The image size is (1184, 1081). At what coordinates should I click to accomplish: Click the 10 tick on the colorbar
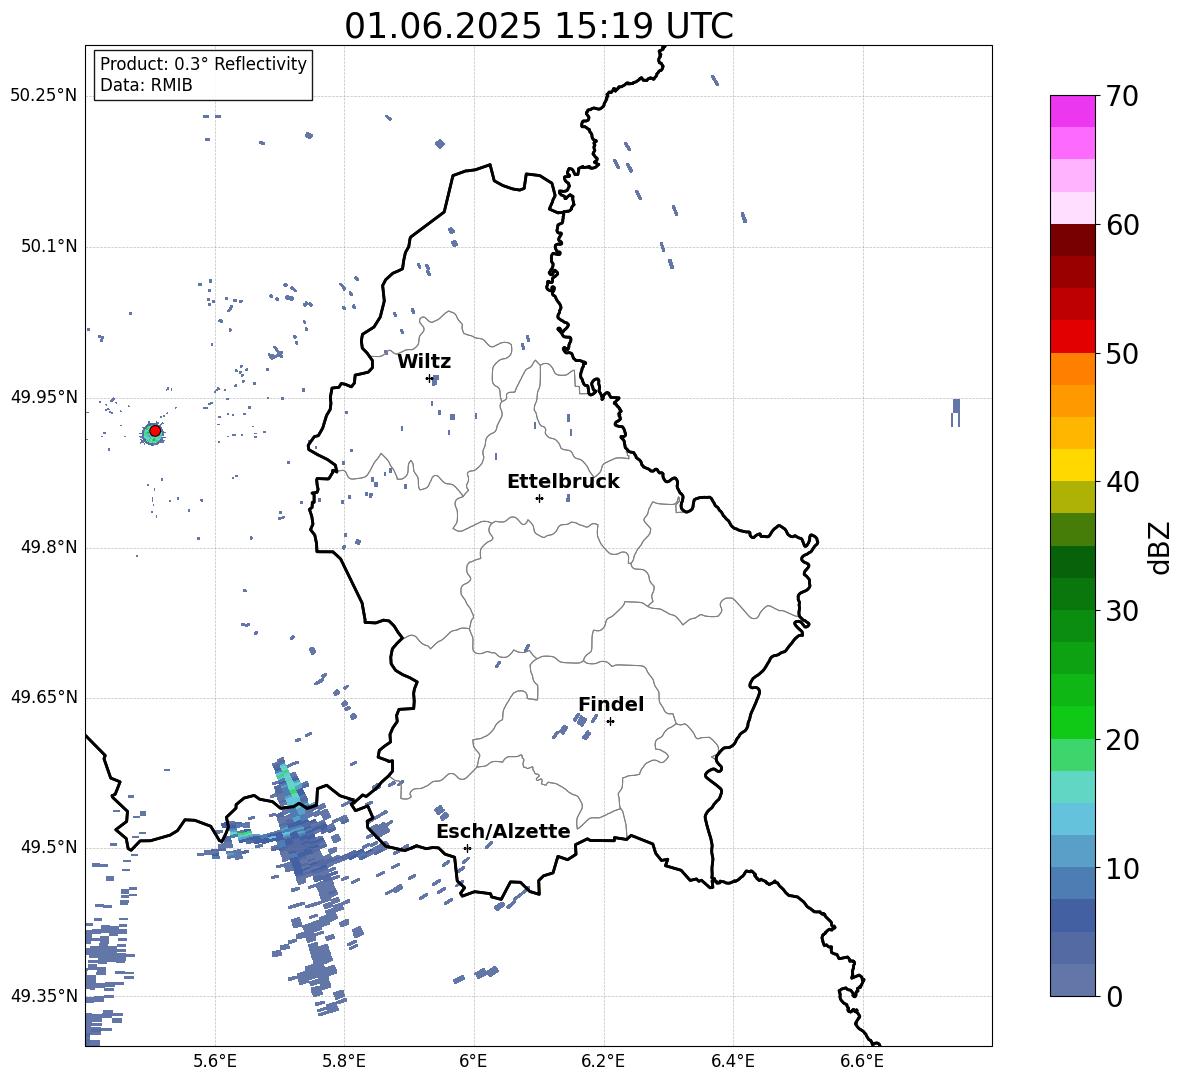(x=1123, y=867)
